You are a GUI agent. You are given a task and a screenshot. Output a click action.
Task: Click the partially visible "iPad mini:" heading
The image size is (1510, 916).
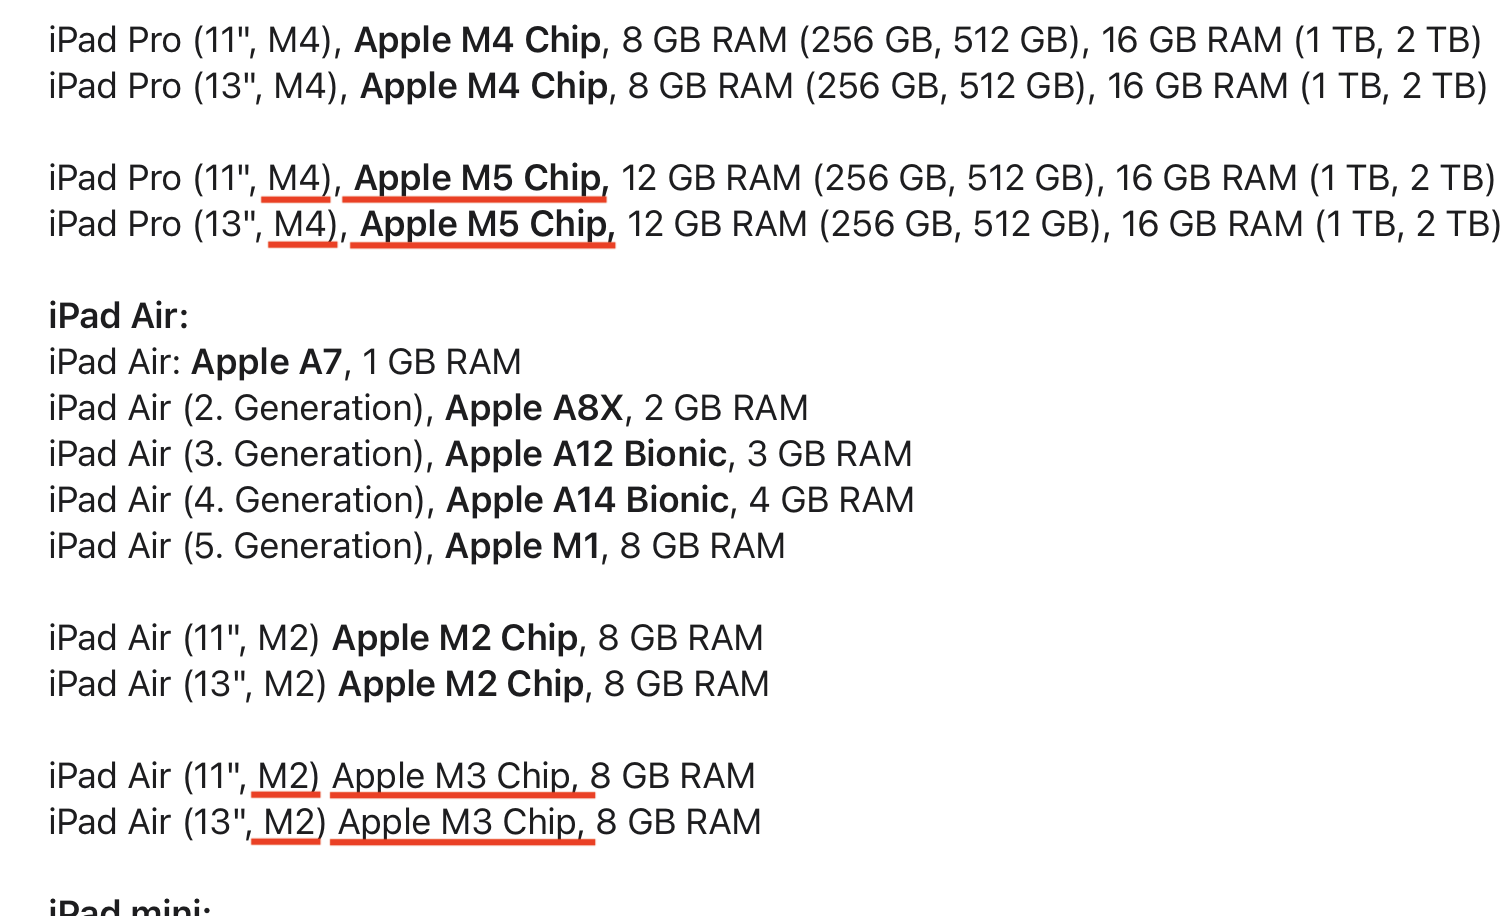click(x=129, y=908)
